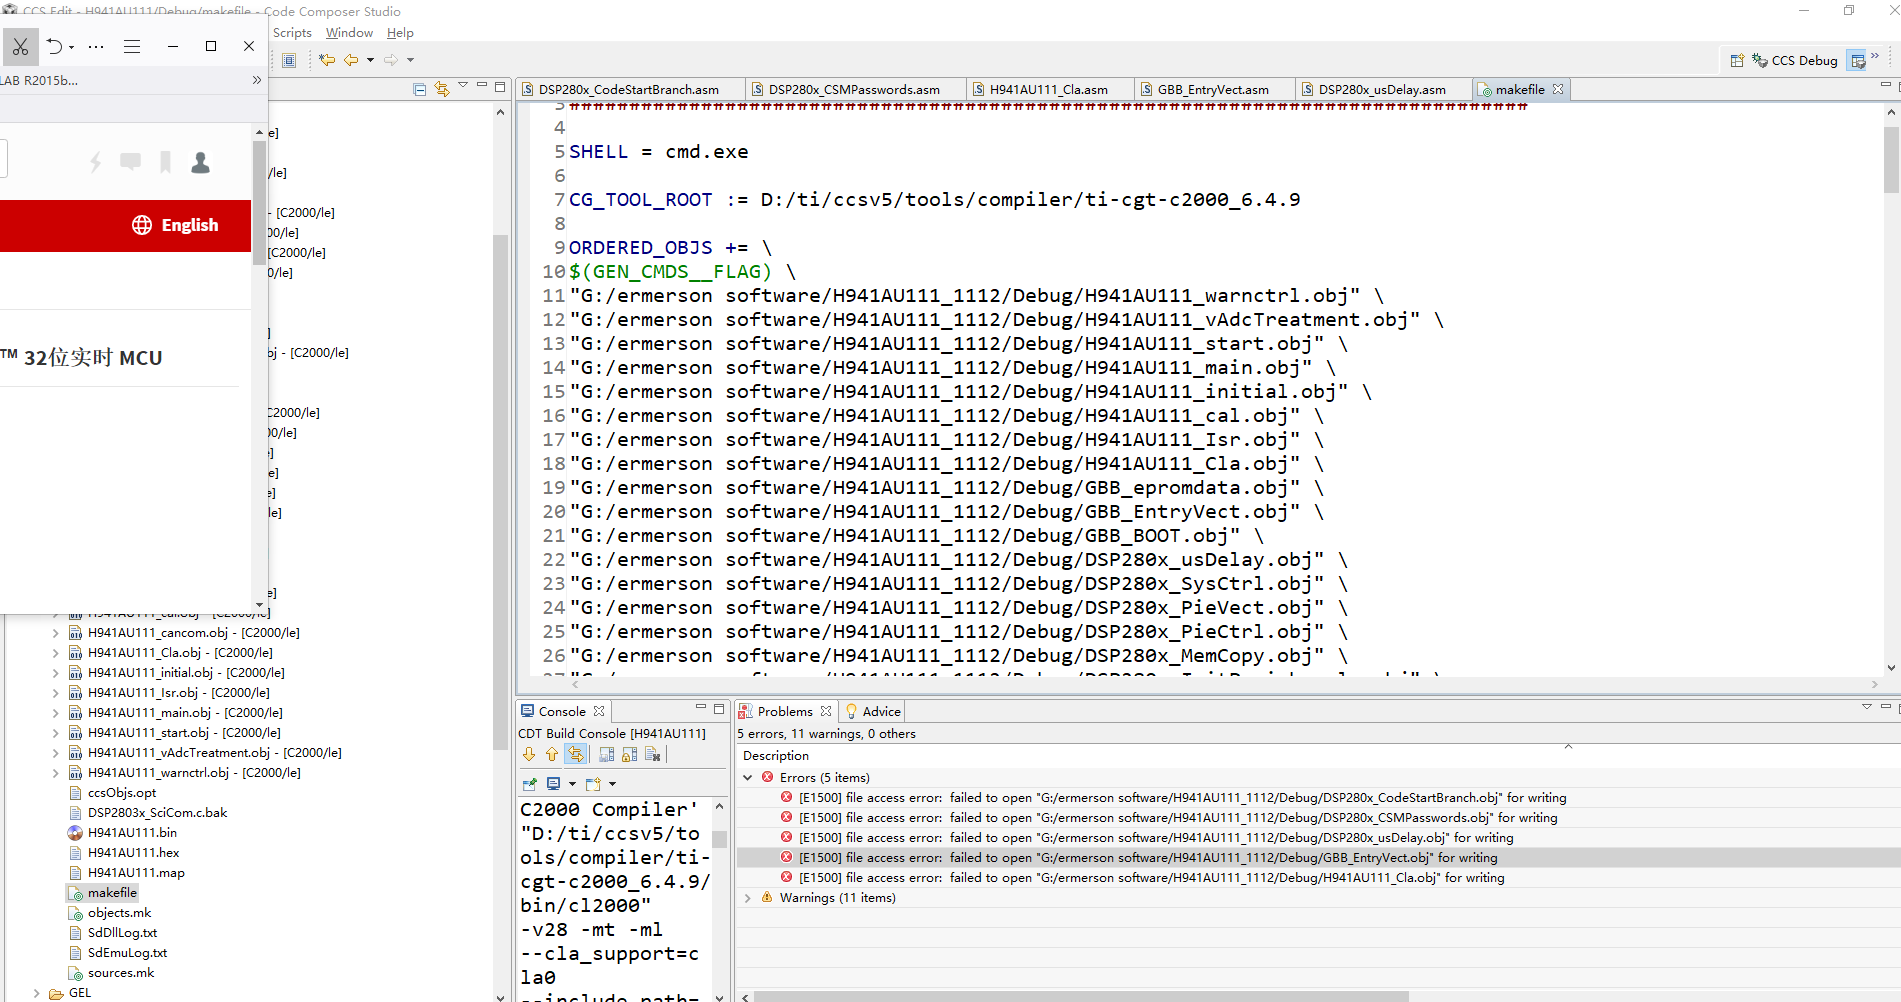Screen dimensions: 1901x1002
Task: Click the blue block toolbar icon beside Scripts
Action: pyautogui.click(x=289, y=60)
